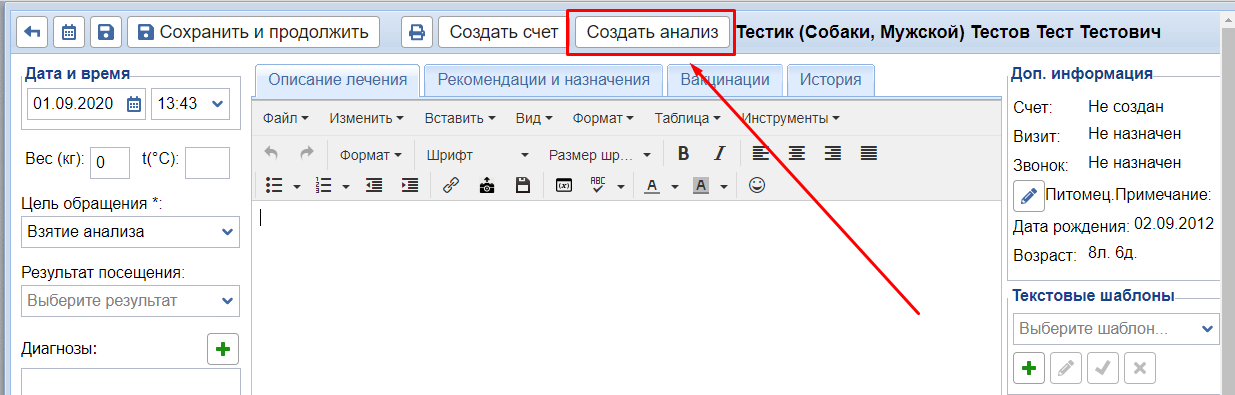This screenshot has height=395, width=1235.
Task: Click inside the treatment description text area
Action: point(626,297)
